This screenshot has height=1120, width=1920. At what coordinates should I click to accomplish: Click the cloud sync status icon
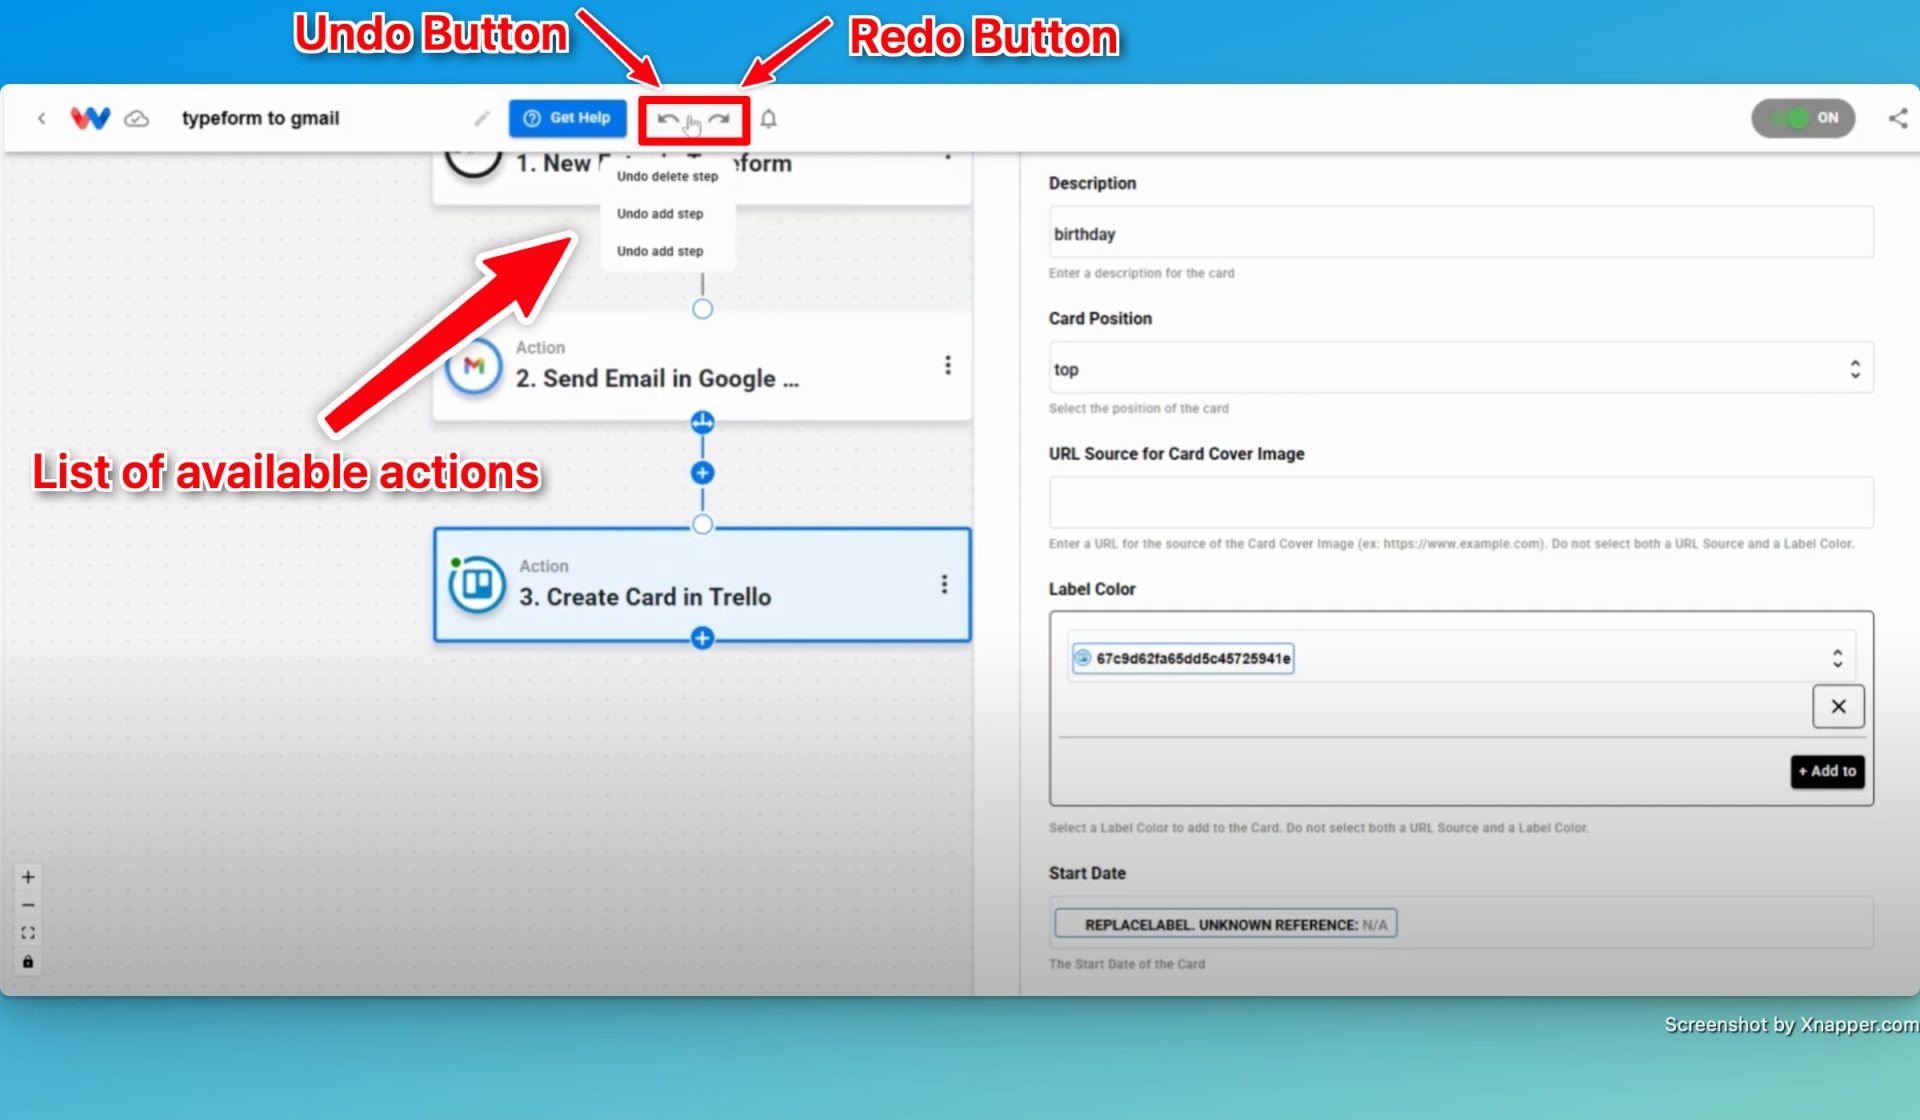[x=135, y=117]
